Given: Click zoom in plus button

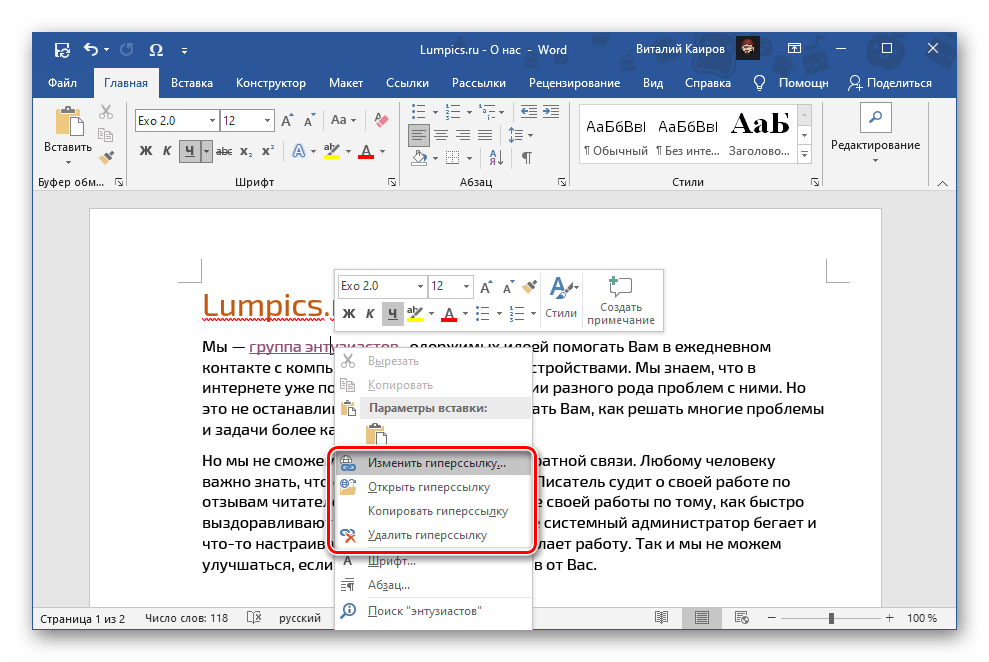Looking at the screenshot, I should [x=889, y=618].
